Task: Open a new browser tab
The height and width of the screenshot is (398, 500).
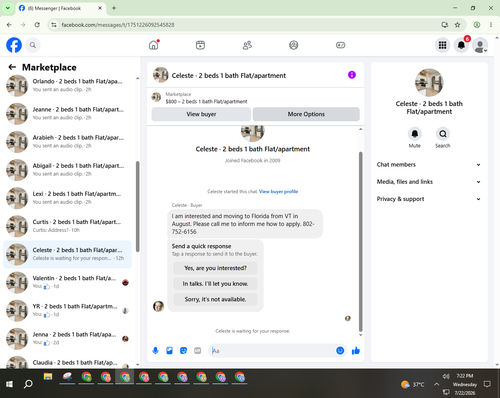Action: pos(114,8)
